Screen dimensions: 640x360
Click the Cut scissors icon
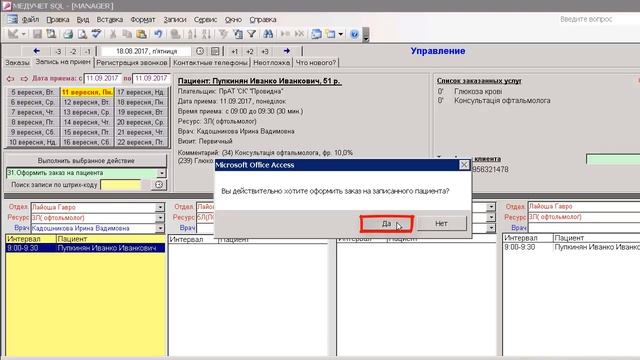113,34
